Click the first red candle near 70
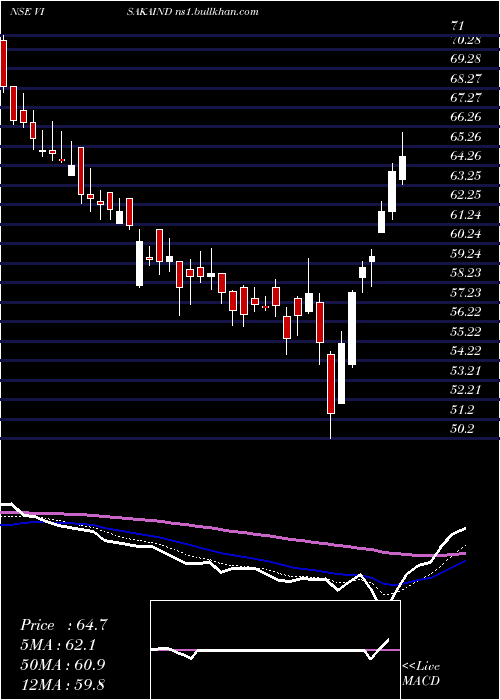This screenshot has height=700, width=500. point(4,63)
